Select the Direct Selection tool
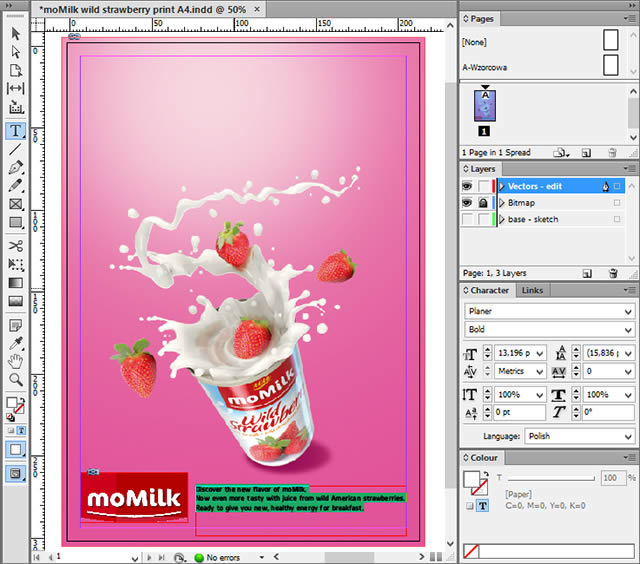 tap(16, 52)
